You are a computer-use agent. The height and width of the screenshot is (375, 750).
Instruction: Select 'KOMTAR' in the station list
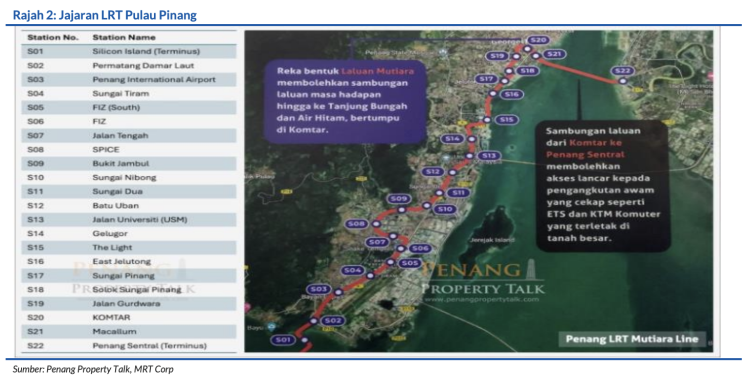(x=111, y=318)
